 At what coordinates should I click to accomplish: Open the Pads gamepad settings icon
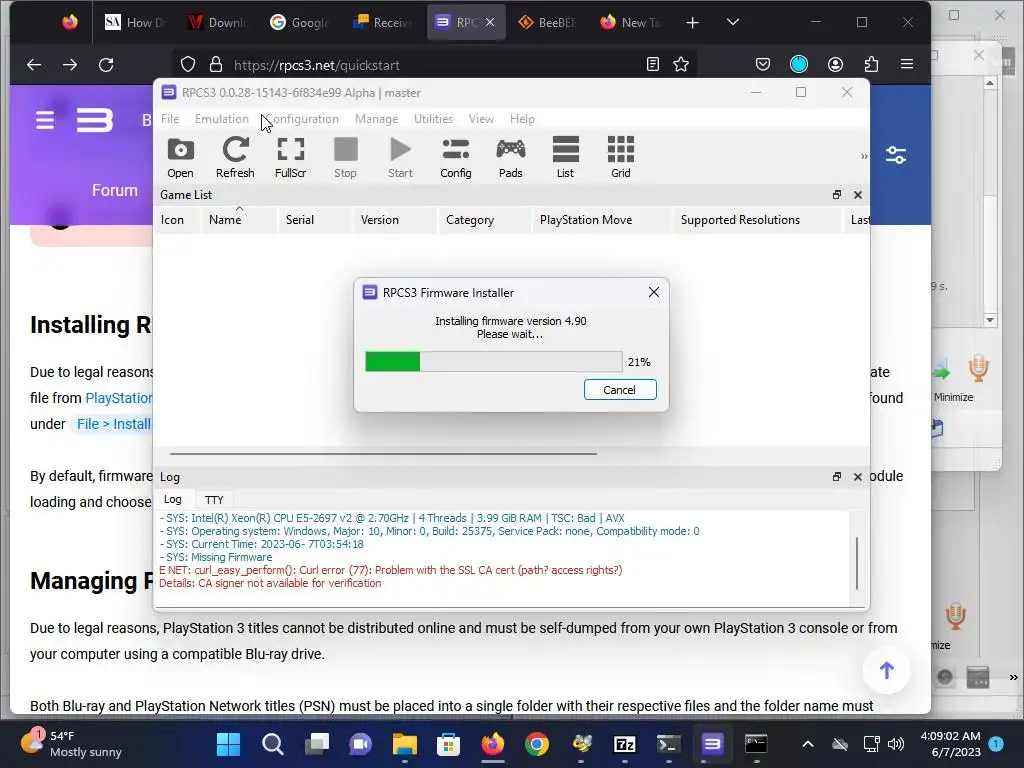pos(511,157)
